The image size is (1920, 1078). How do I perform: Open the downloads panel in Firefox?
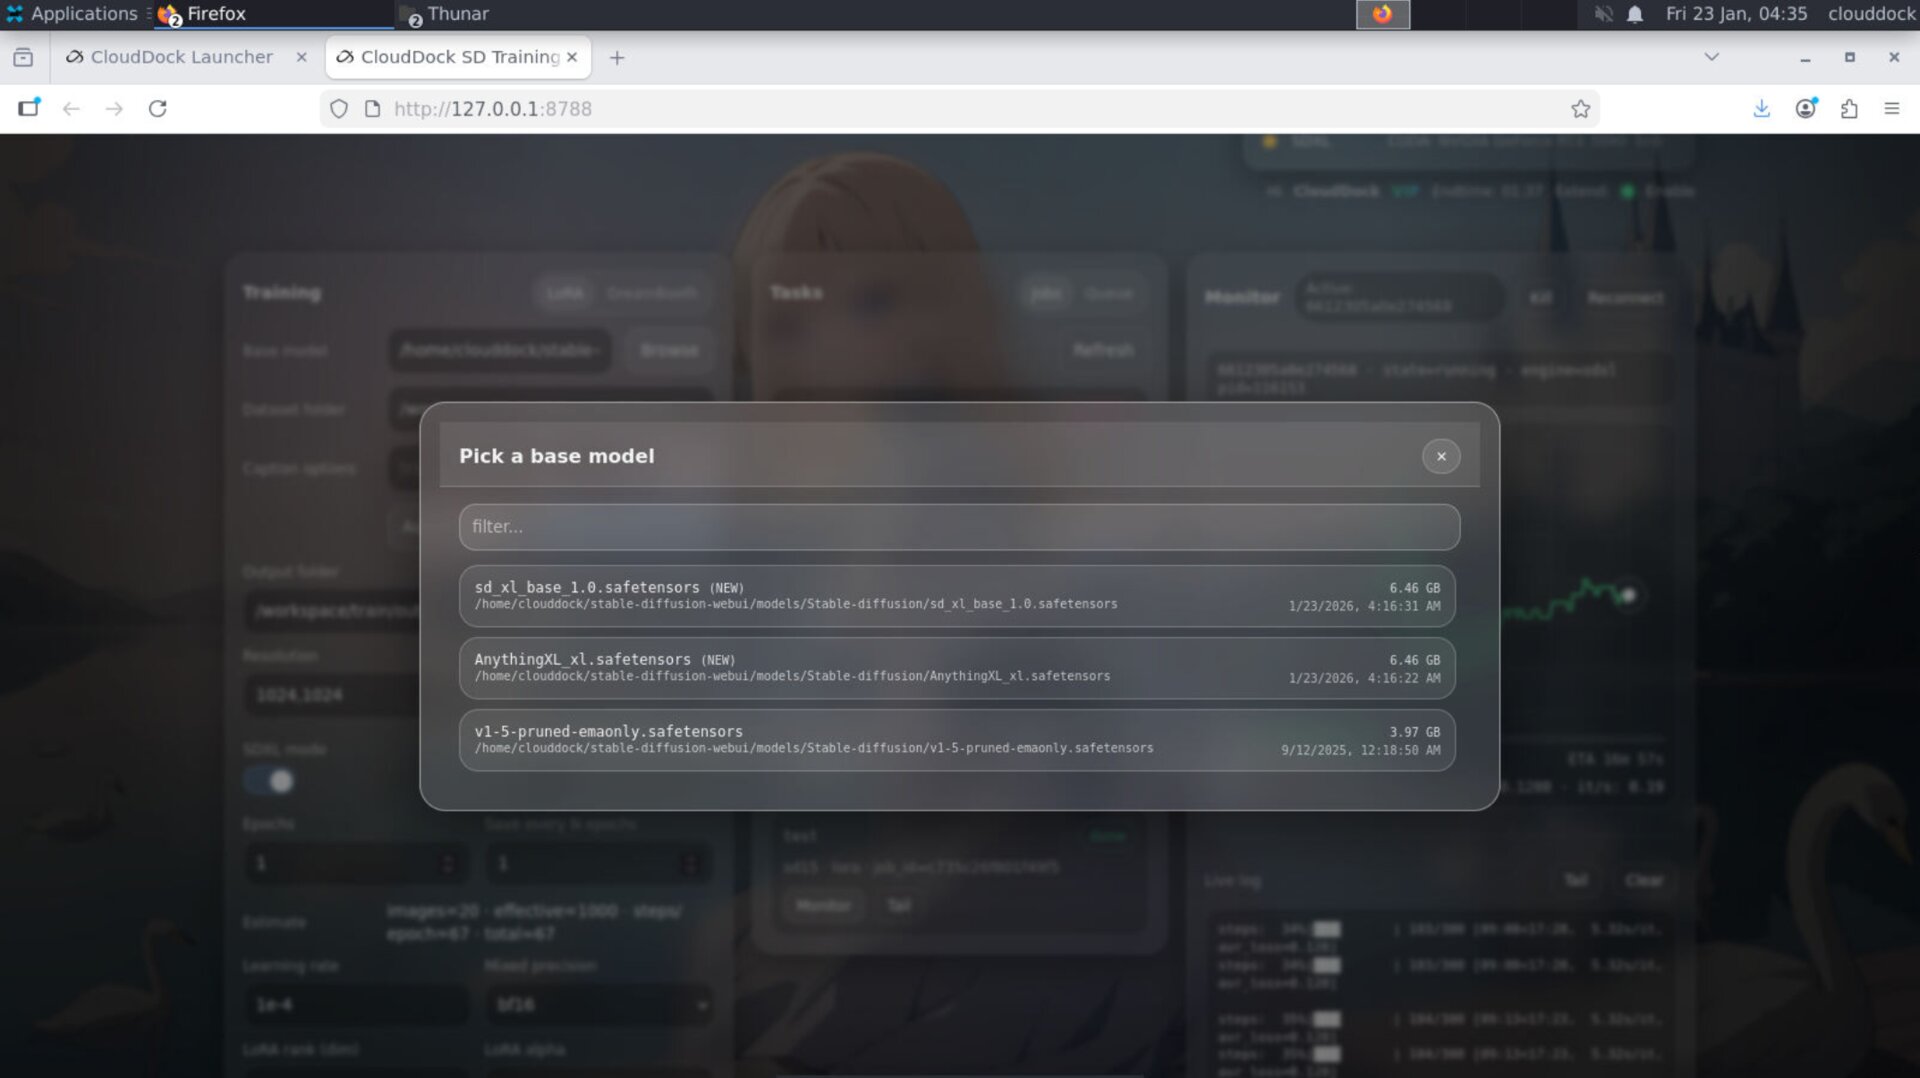(x=1761, y=109)
